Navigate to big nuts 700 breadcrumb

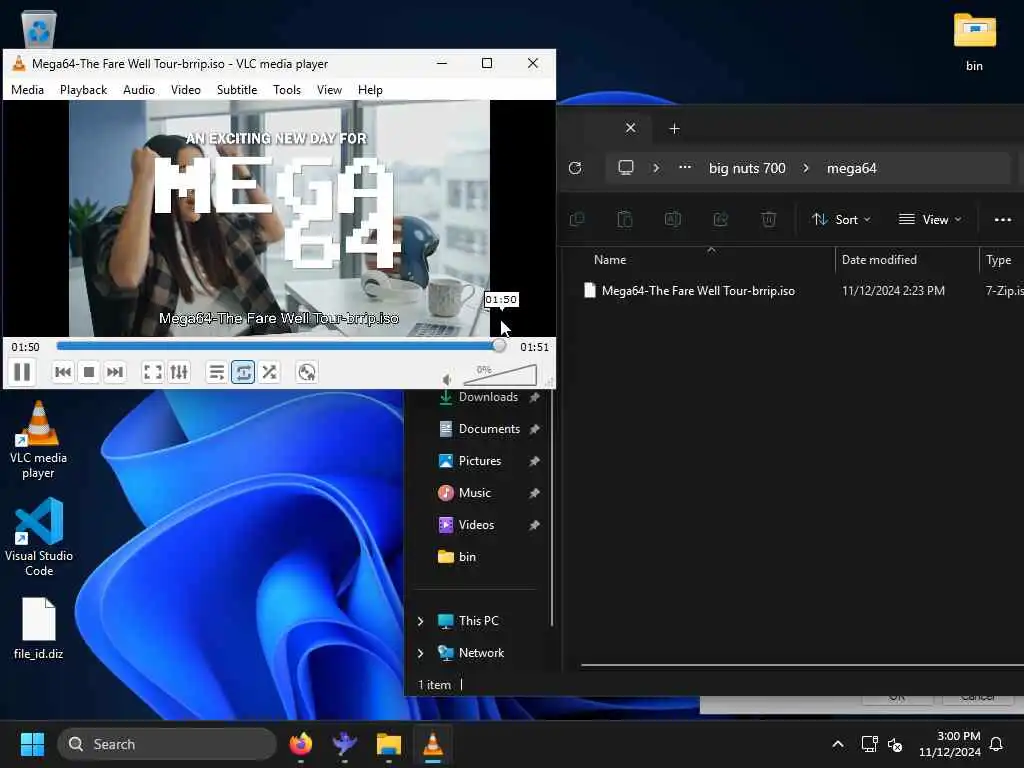point(747,168)
